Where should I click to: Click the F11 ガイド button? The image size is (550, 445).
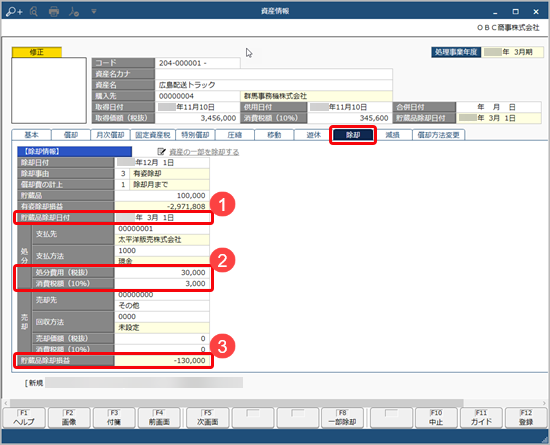481,418
